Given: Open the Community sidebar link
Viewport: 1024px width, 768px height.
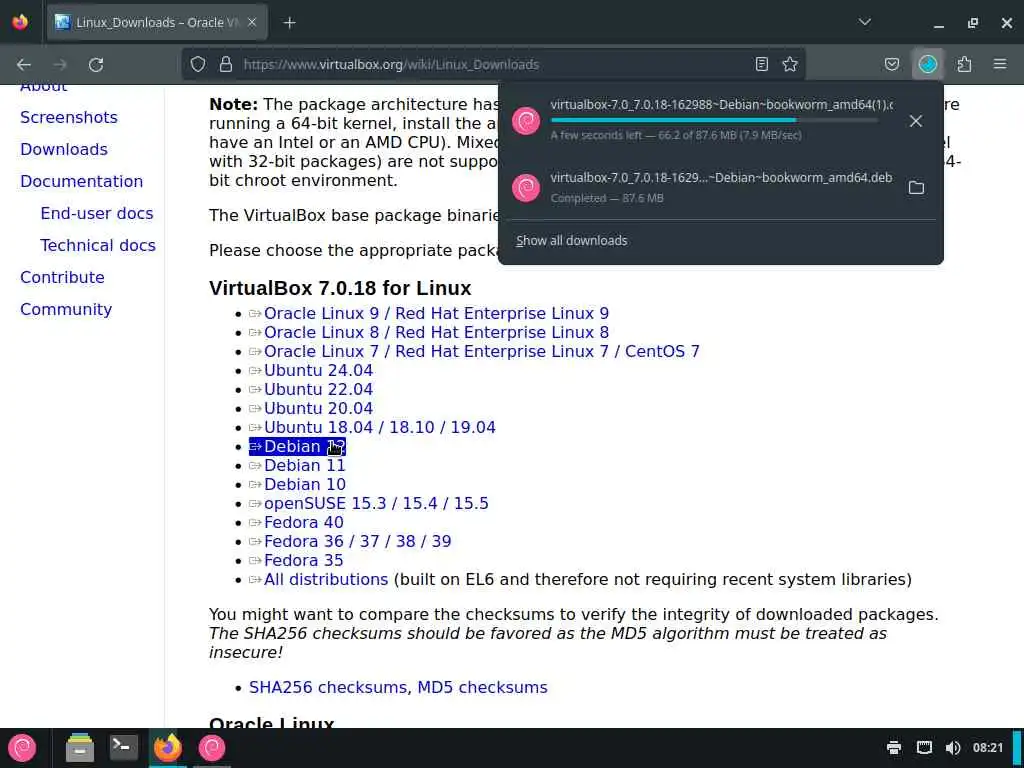Looking at the screenshot, I should click(x=66, y=310).
